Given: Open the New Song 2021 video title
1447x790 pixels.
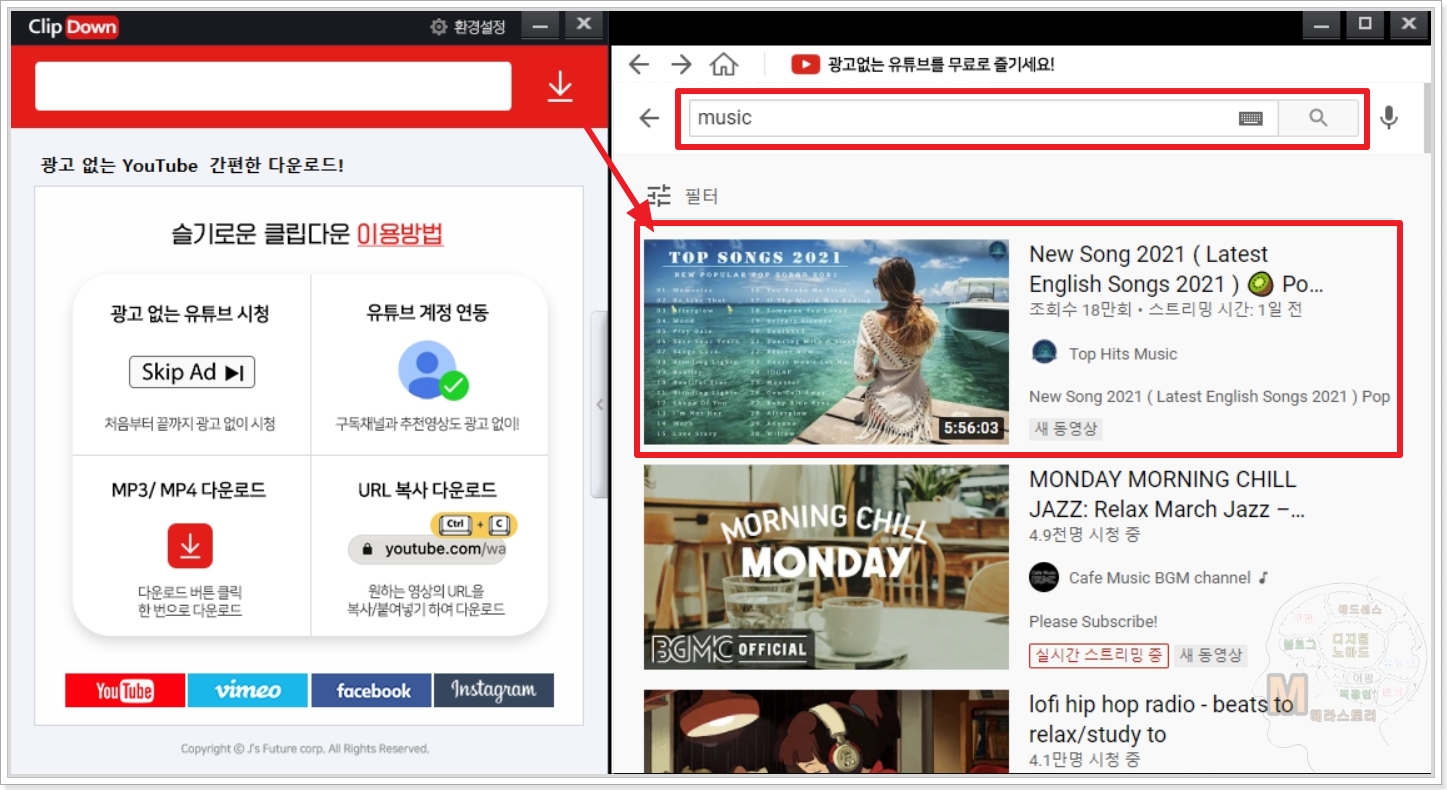Looking at the screenshot, I should [x=1176, y=269].
